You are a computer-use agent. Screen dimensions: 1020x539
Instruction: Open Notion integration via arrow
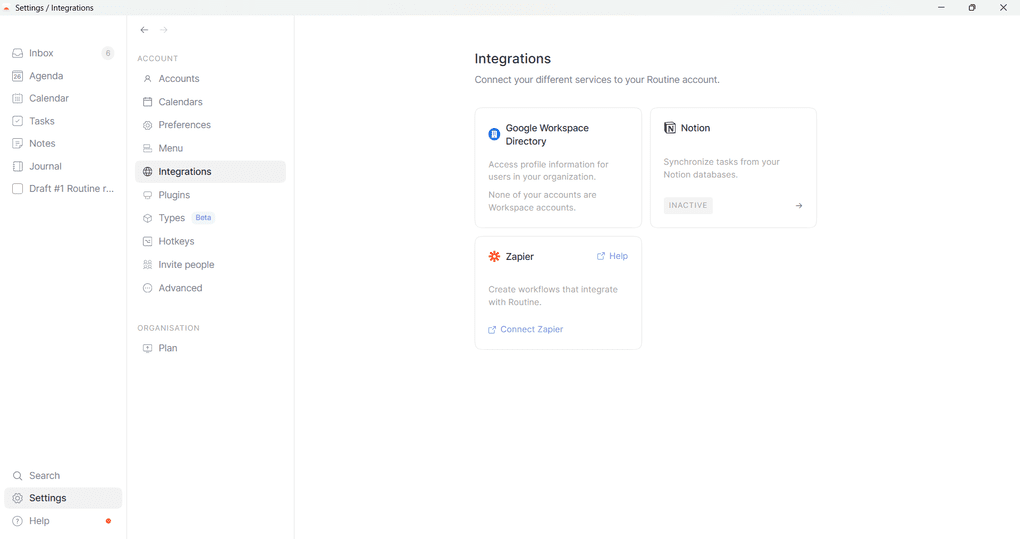pos(799,205)
